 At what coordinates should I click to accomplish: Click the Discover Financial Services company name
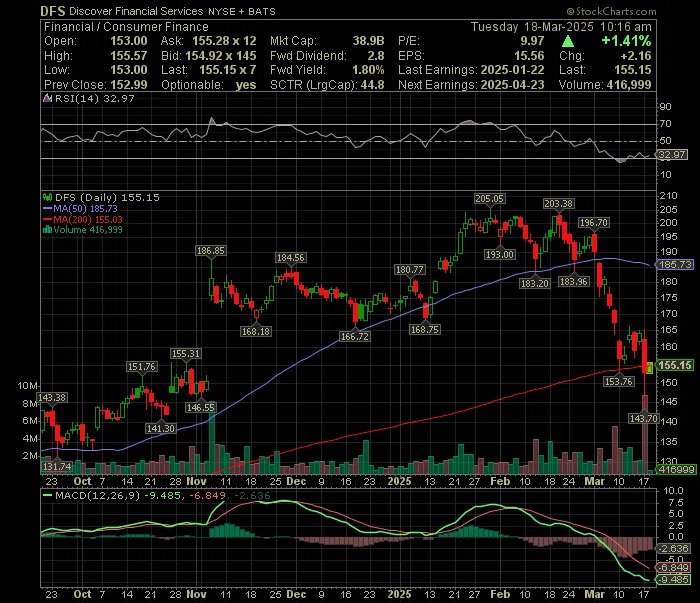[x=136, y=11]
